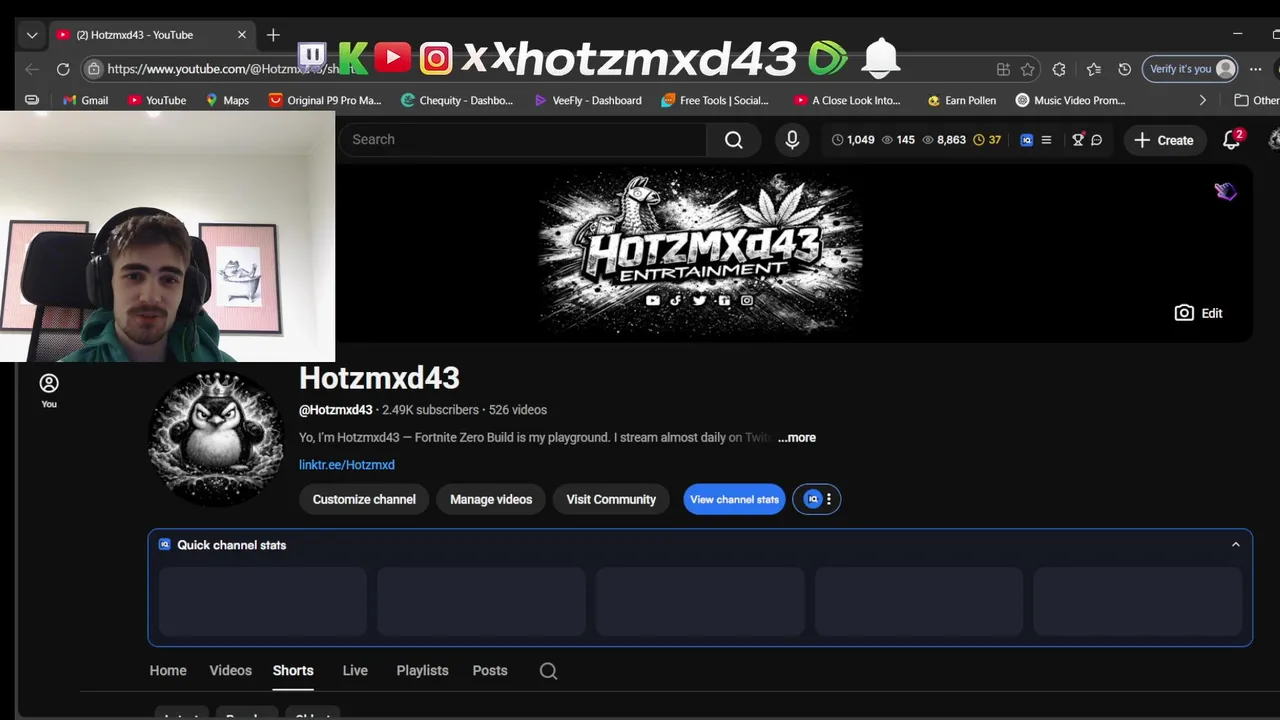1280x720 pixels.
Task: Open the linktr.ee/Hotzmxd link
Action: pos(347,465)
